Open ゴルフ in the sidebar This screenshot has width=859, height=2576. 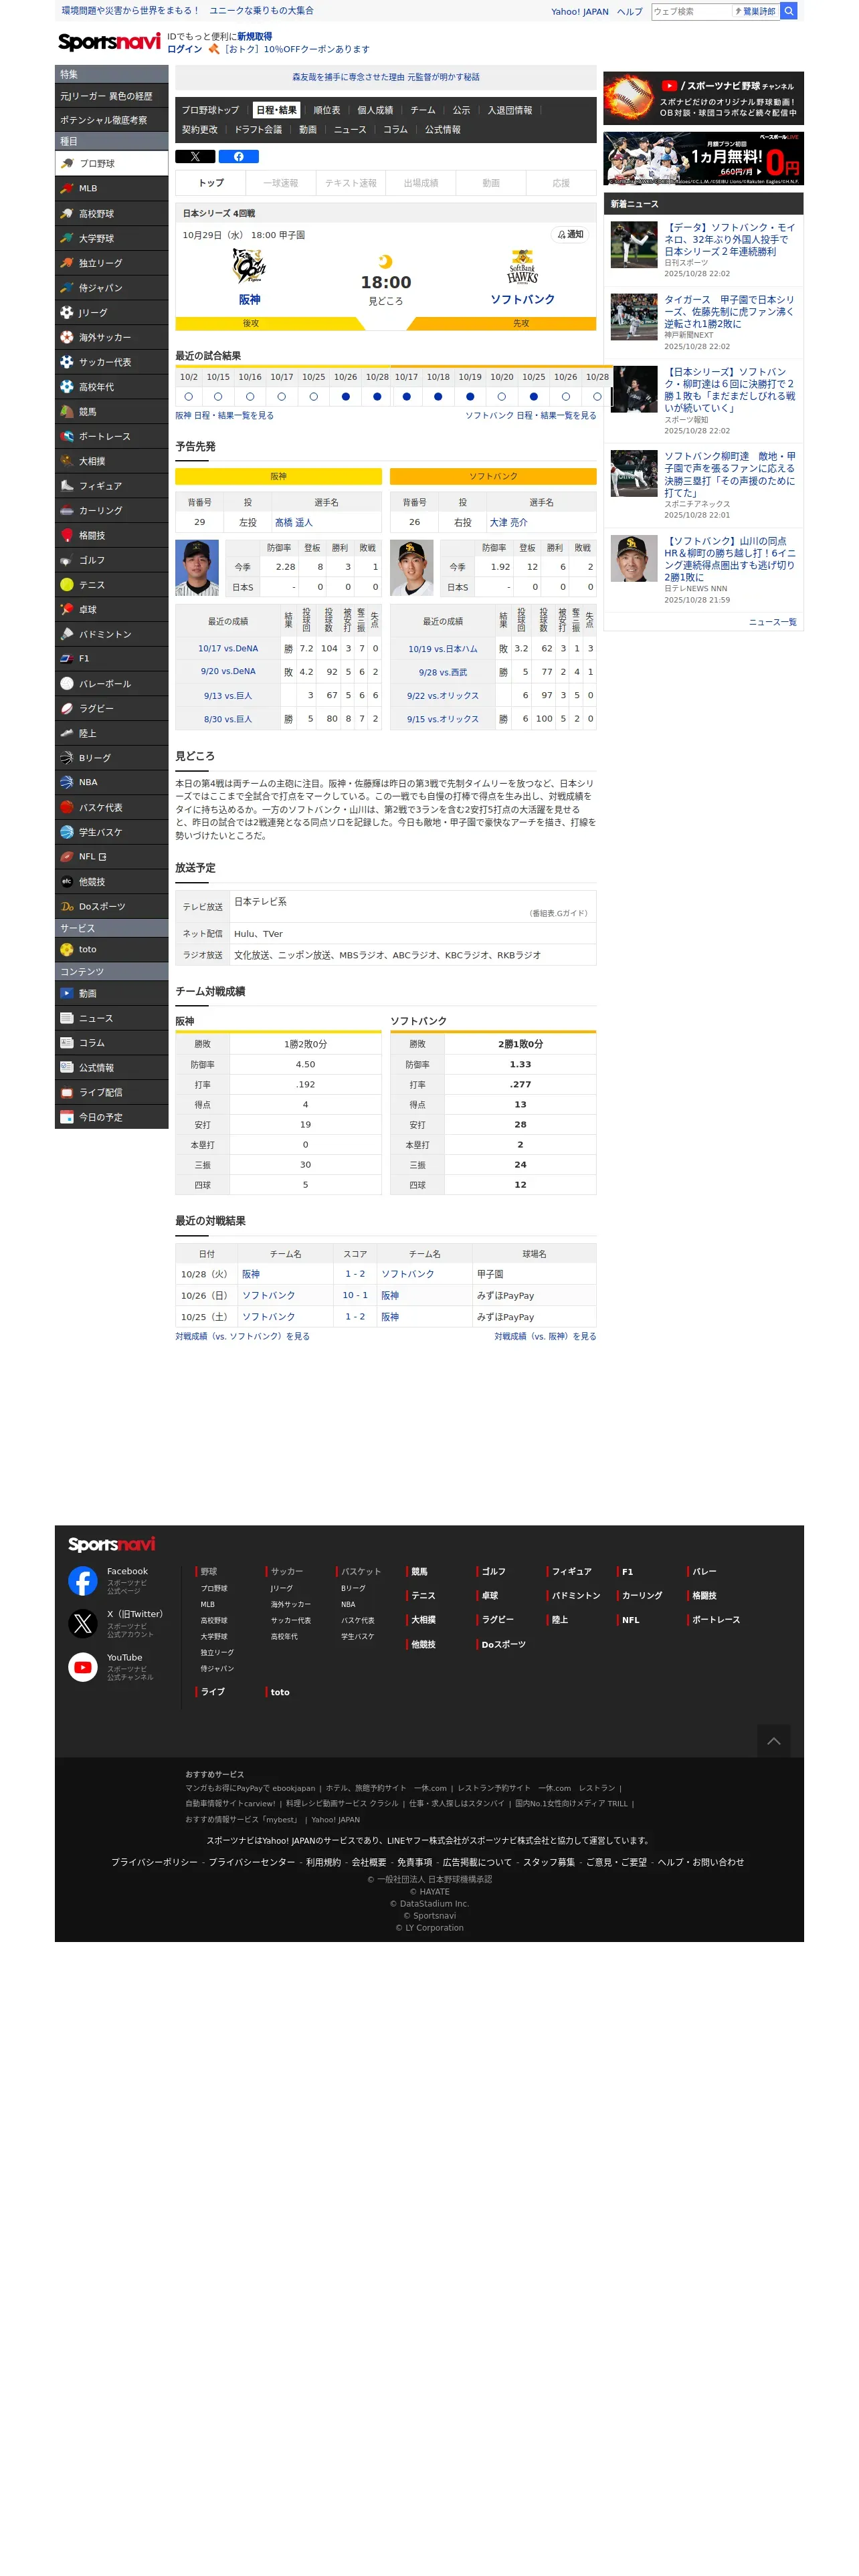[111, 560]
